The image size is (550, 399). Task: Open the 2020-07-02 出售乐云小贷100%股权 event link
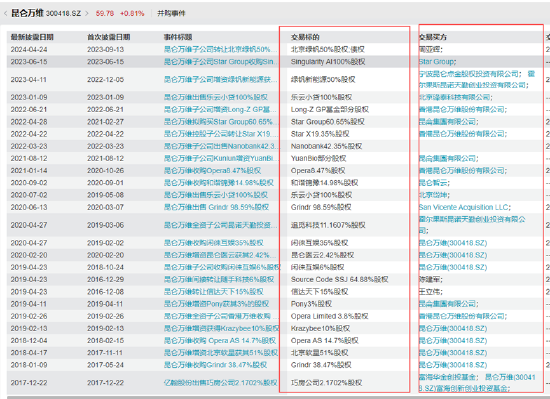216,195
